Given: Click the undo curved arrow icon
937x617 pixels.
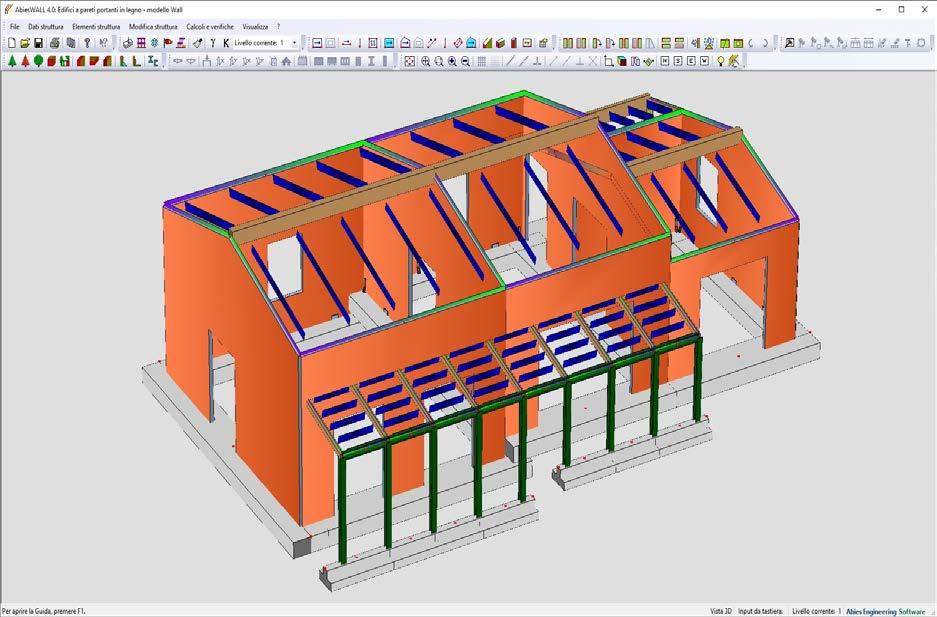Looking at the screenshot, I should click(751, 43).
